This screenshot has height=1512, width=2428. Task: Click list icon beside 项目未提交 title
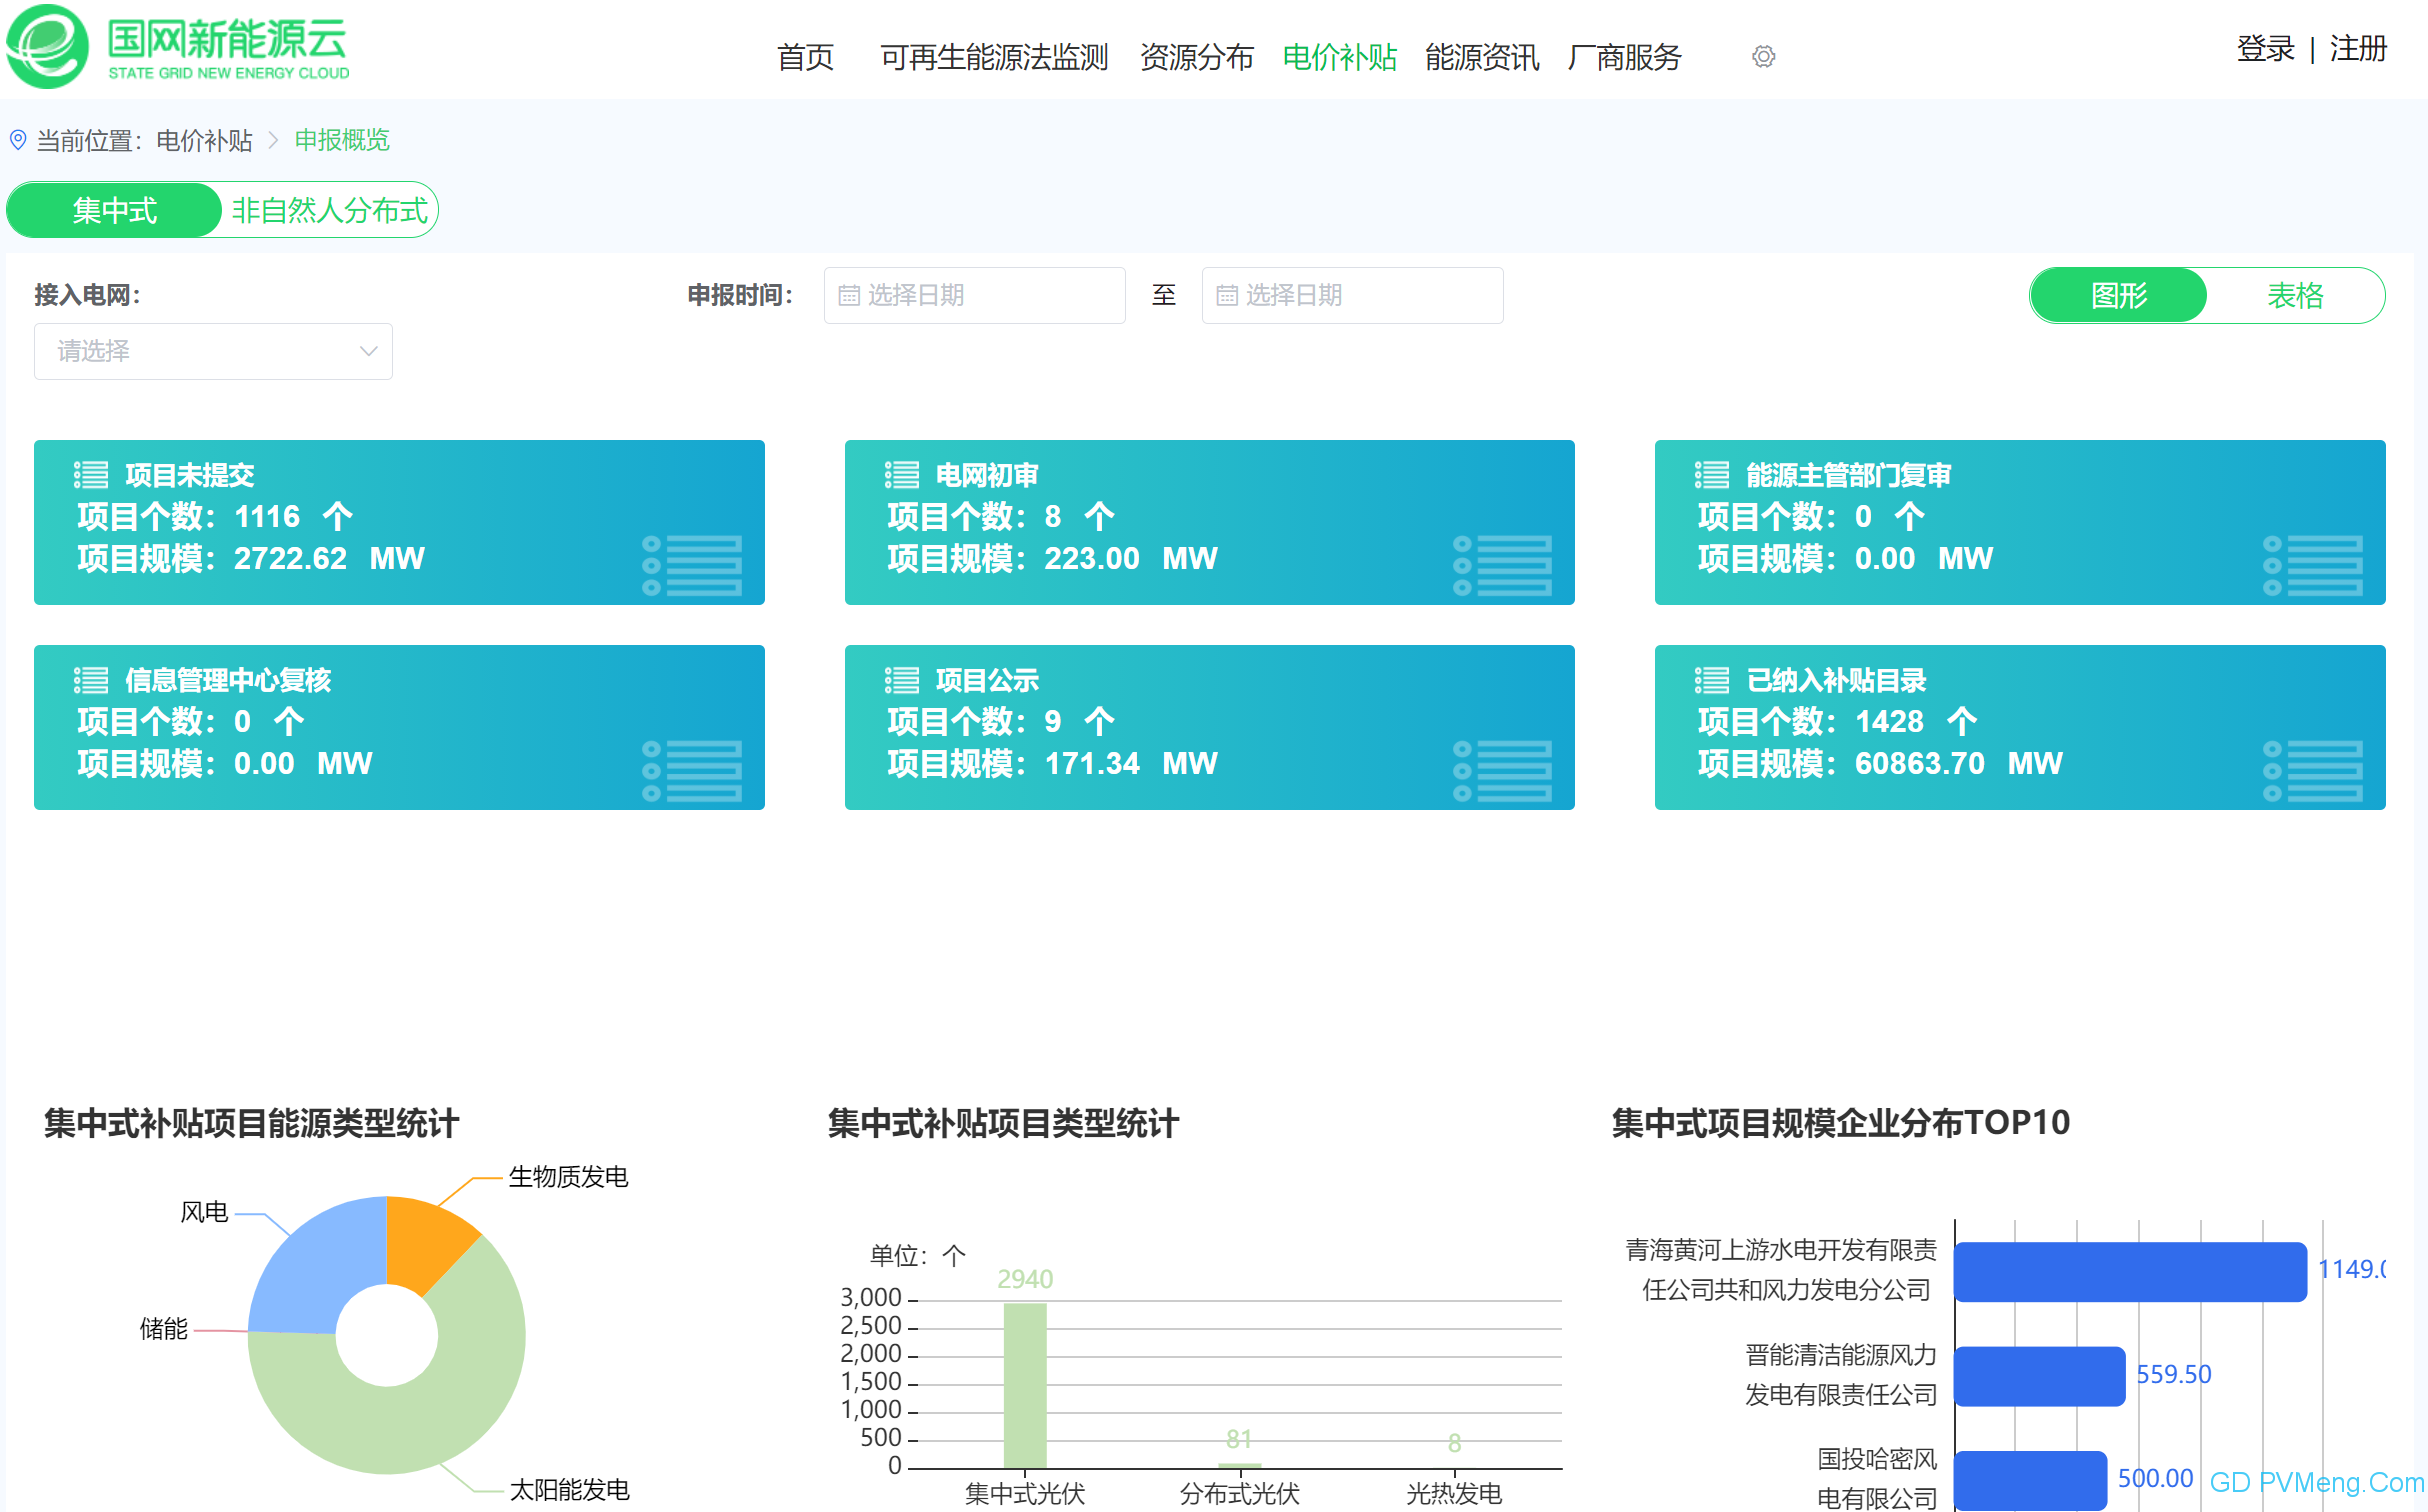[x=91, y=475]
